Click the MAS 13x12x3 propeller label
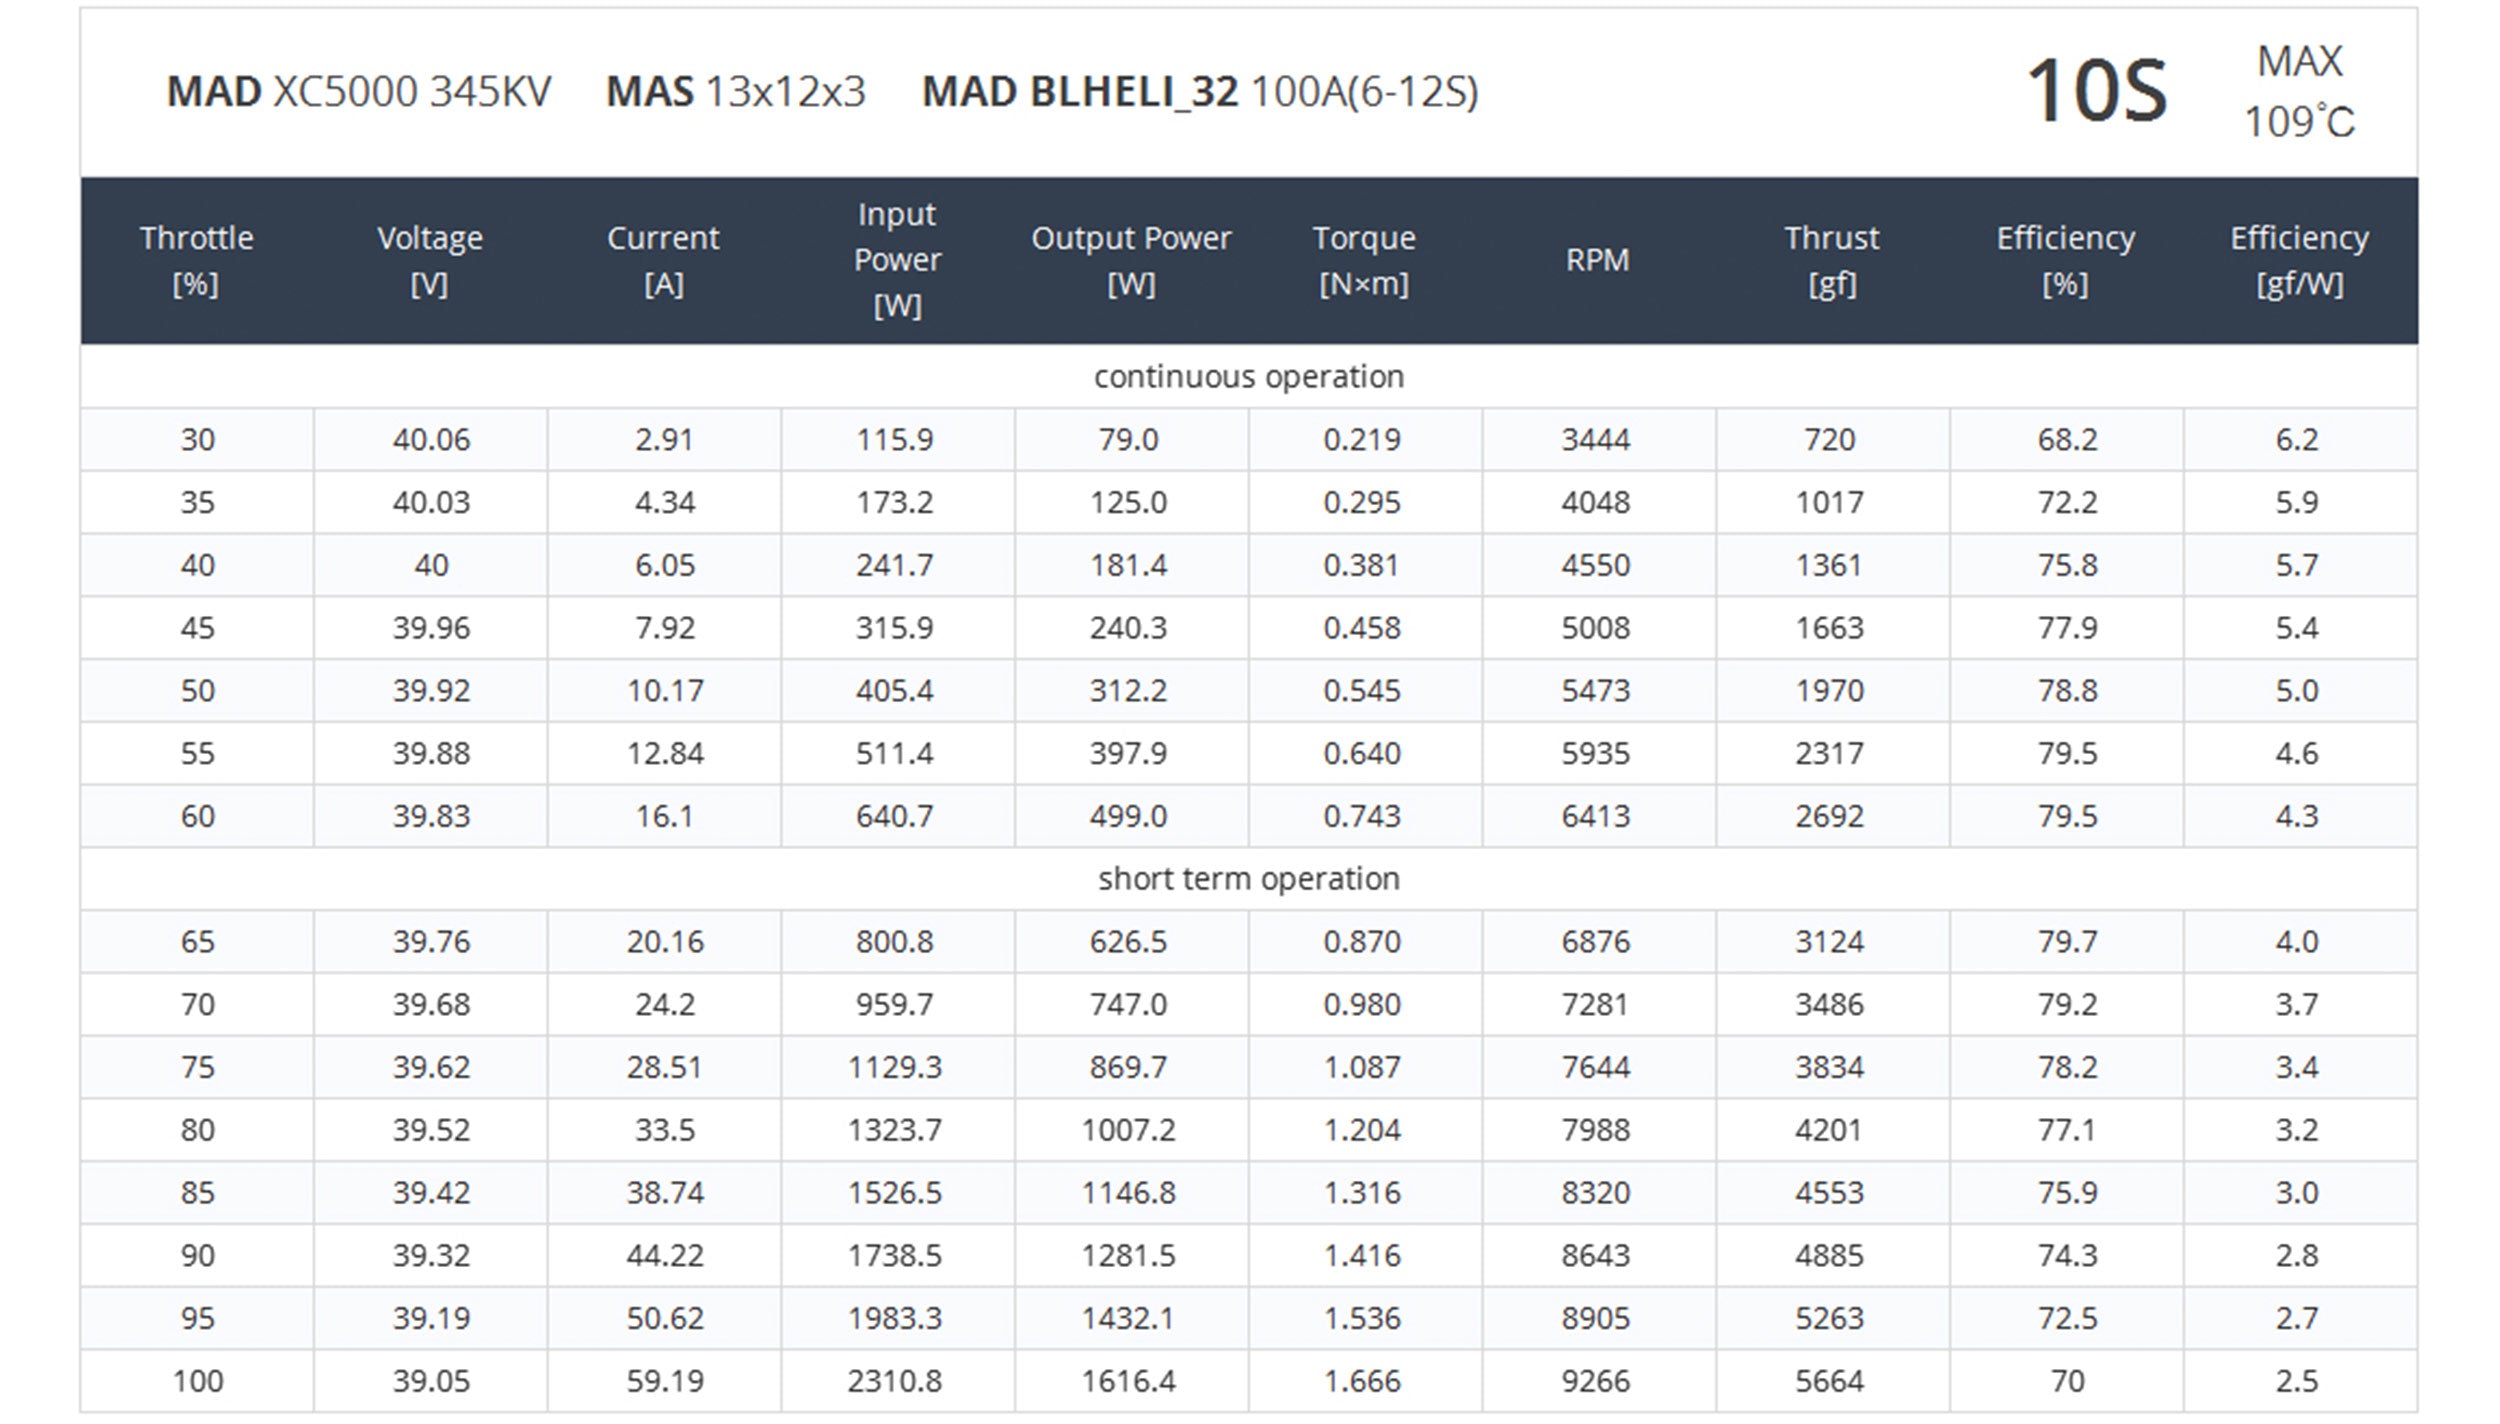 click(735, 92)
